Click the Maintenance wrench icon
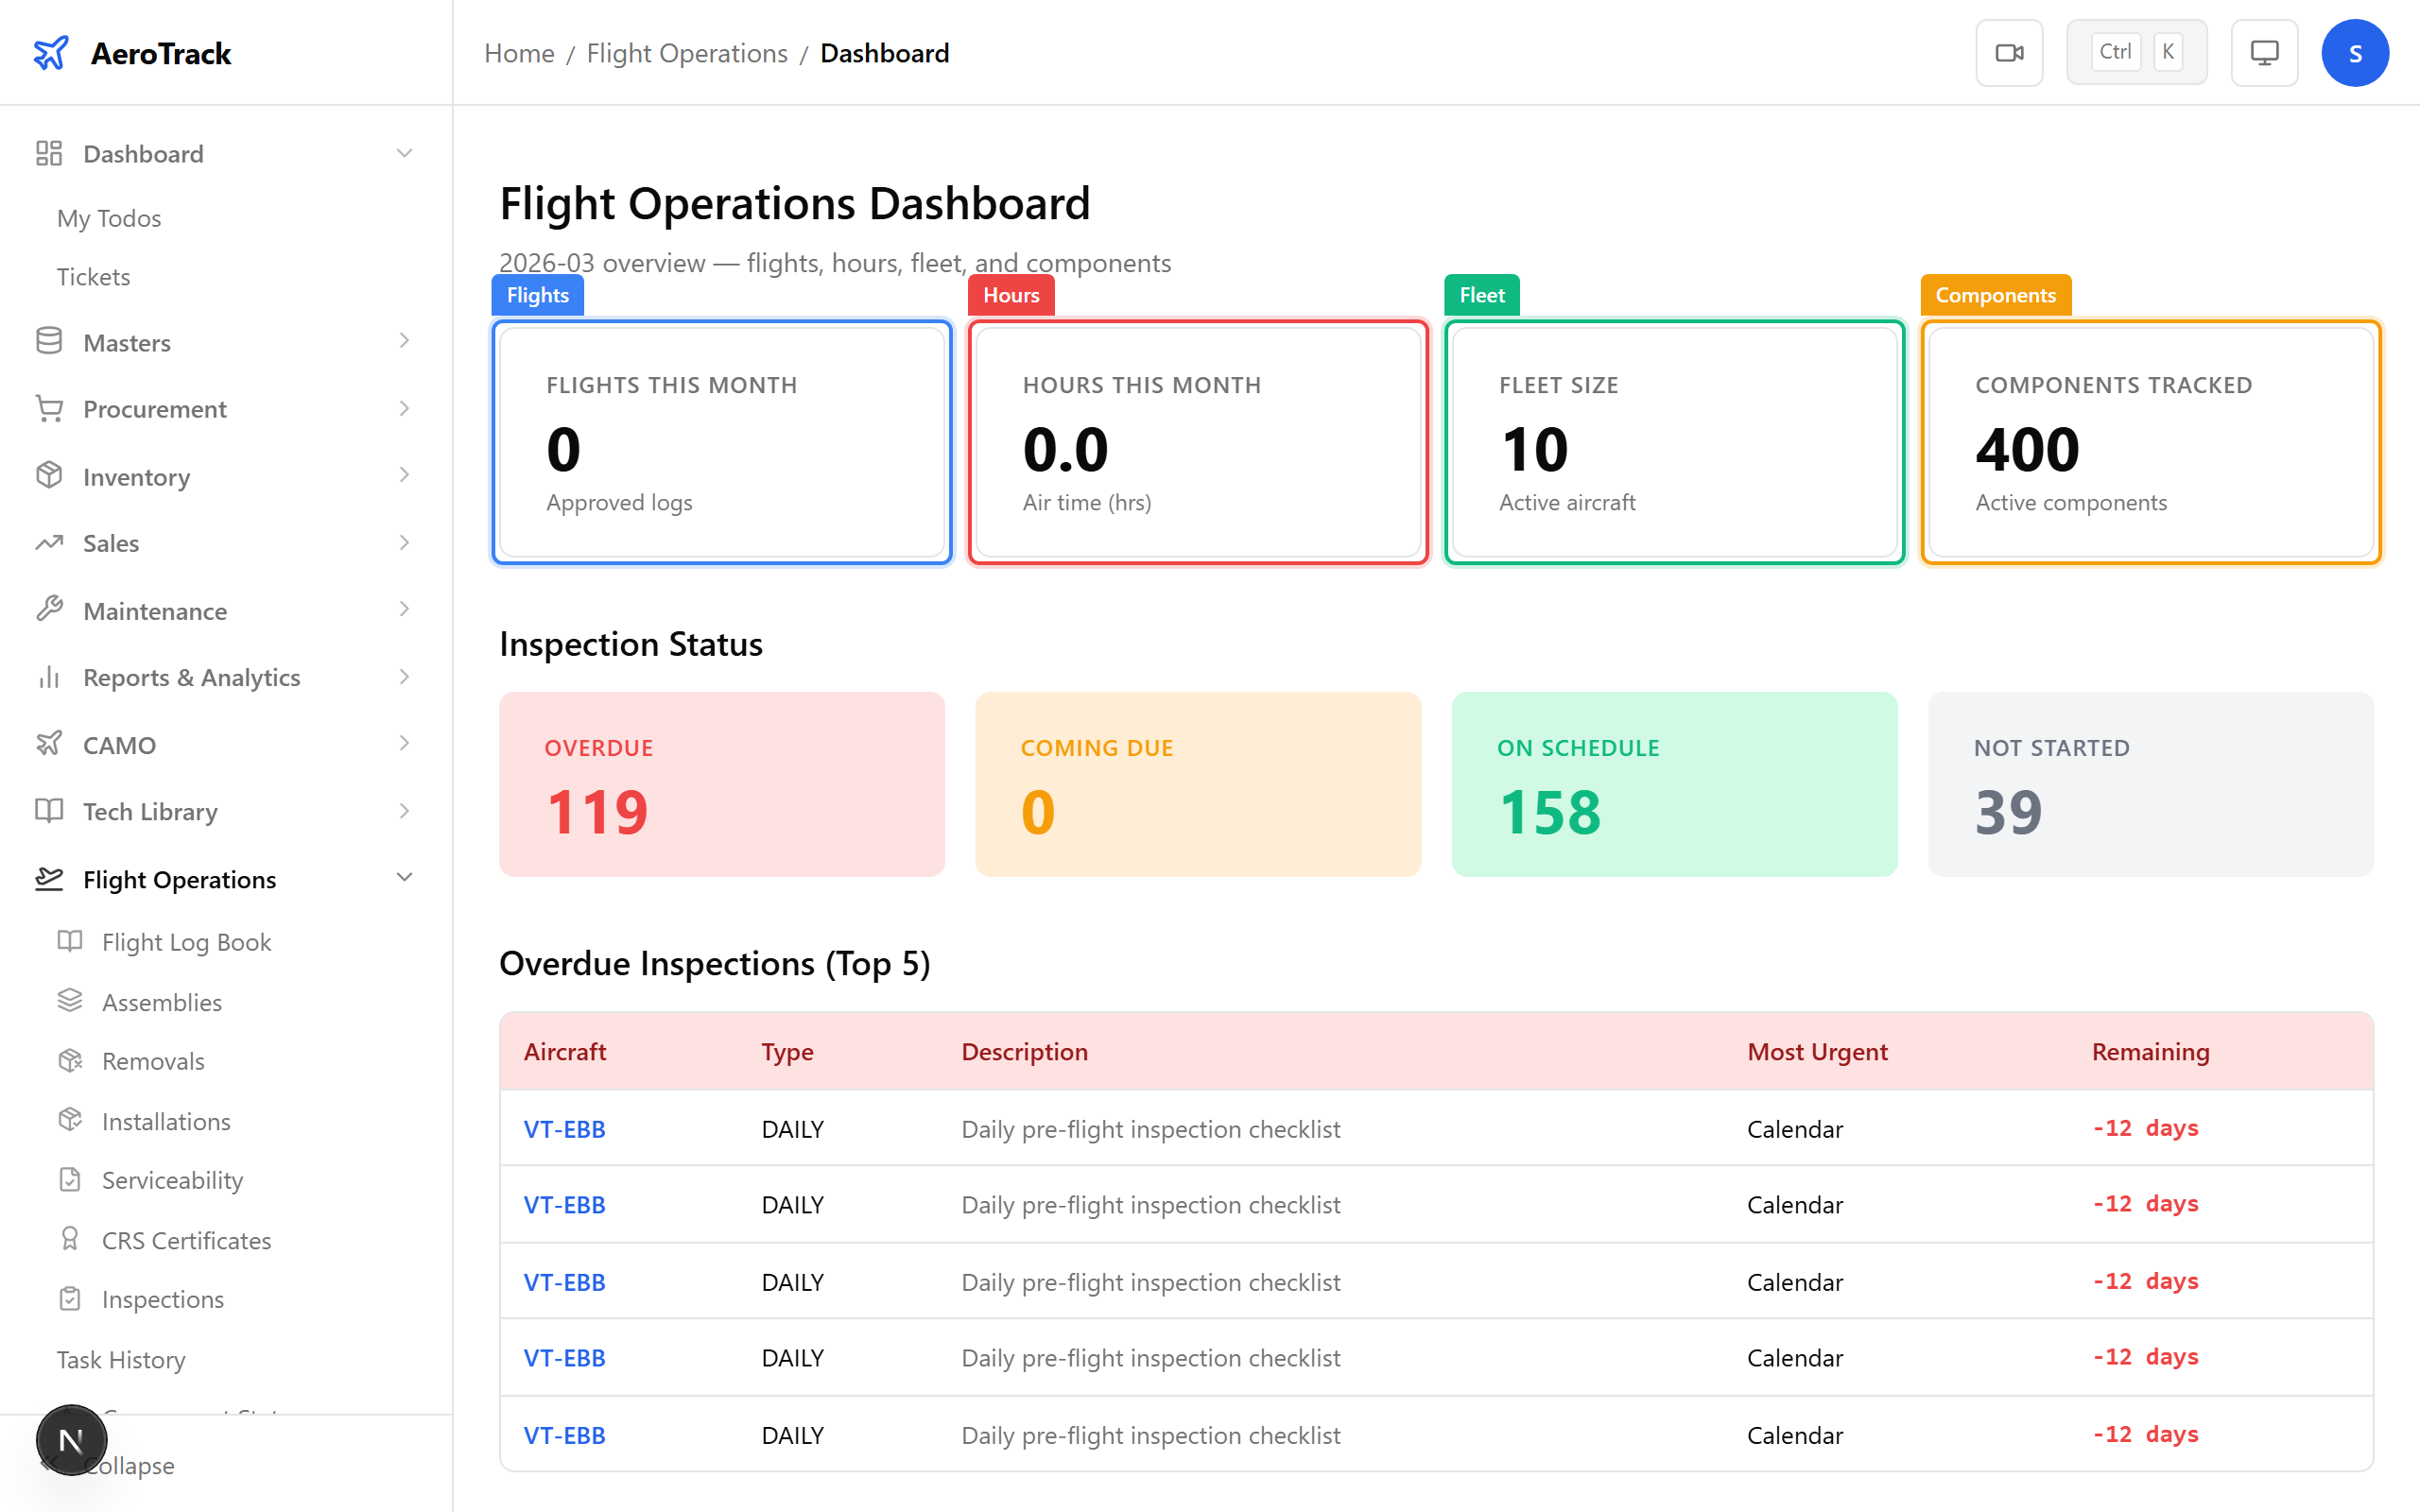Screen dimensions: 2420x1512 [49, 609]
